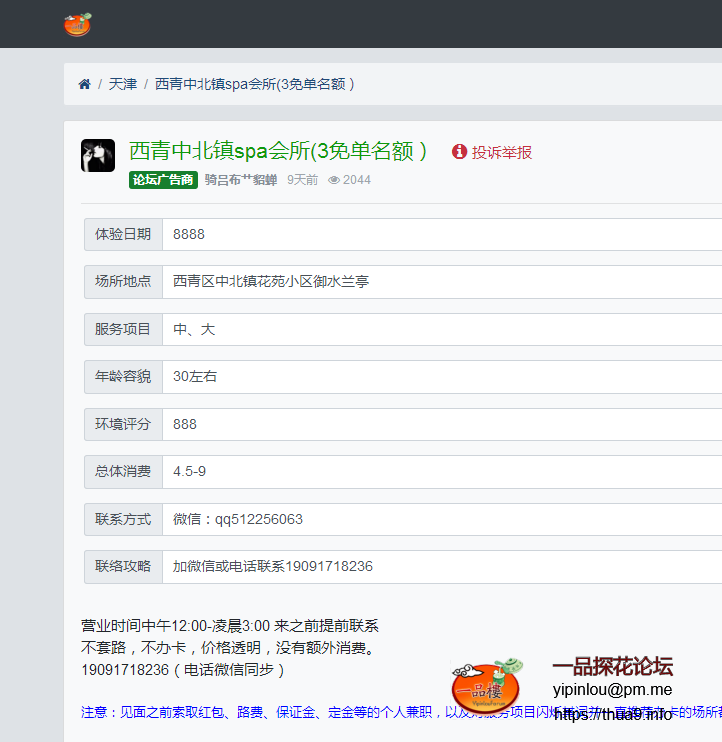Select the 投诉举报 report link
722x742 pixels.
click(x=502, y=152)
